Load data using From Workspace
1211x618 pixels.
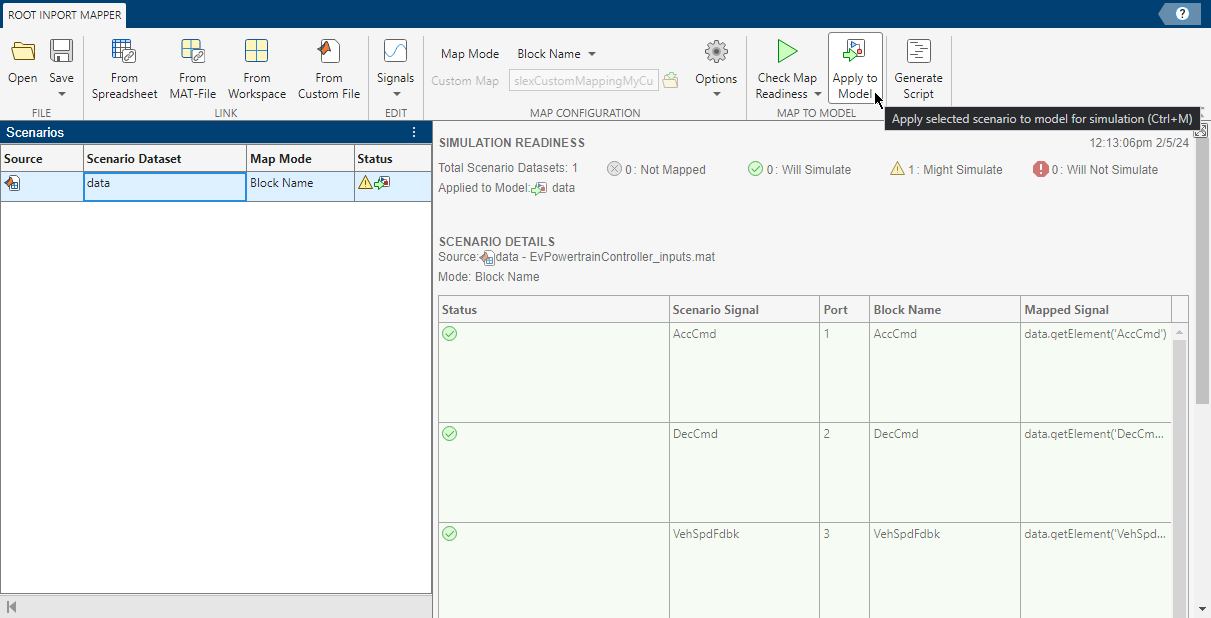tap(256, 67)
